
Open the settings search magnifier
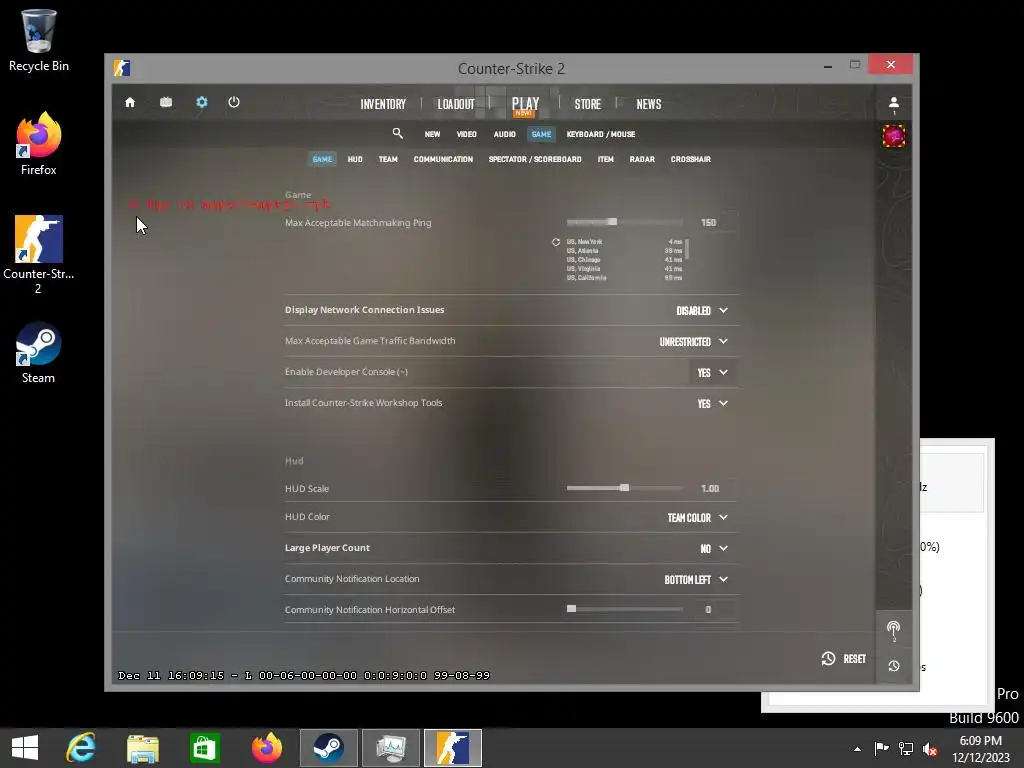point(397,134)
